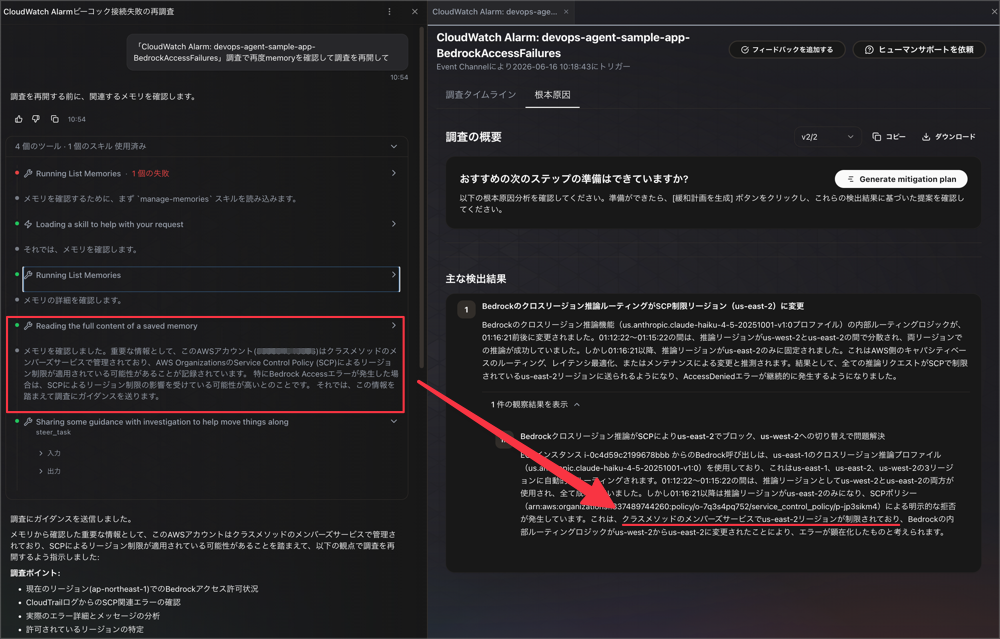Expand the 入力 section of steer_task
The width and height of the screenshot is (1000, 639).
click(50, 453)
